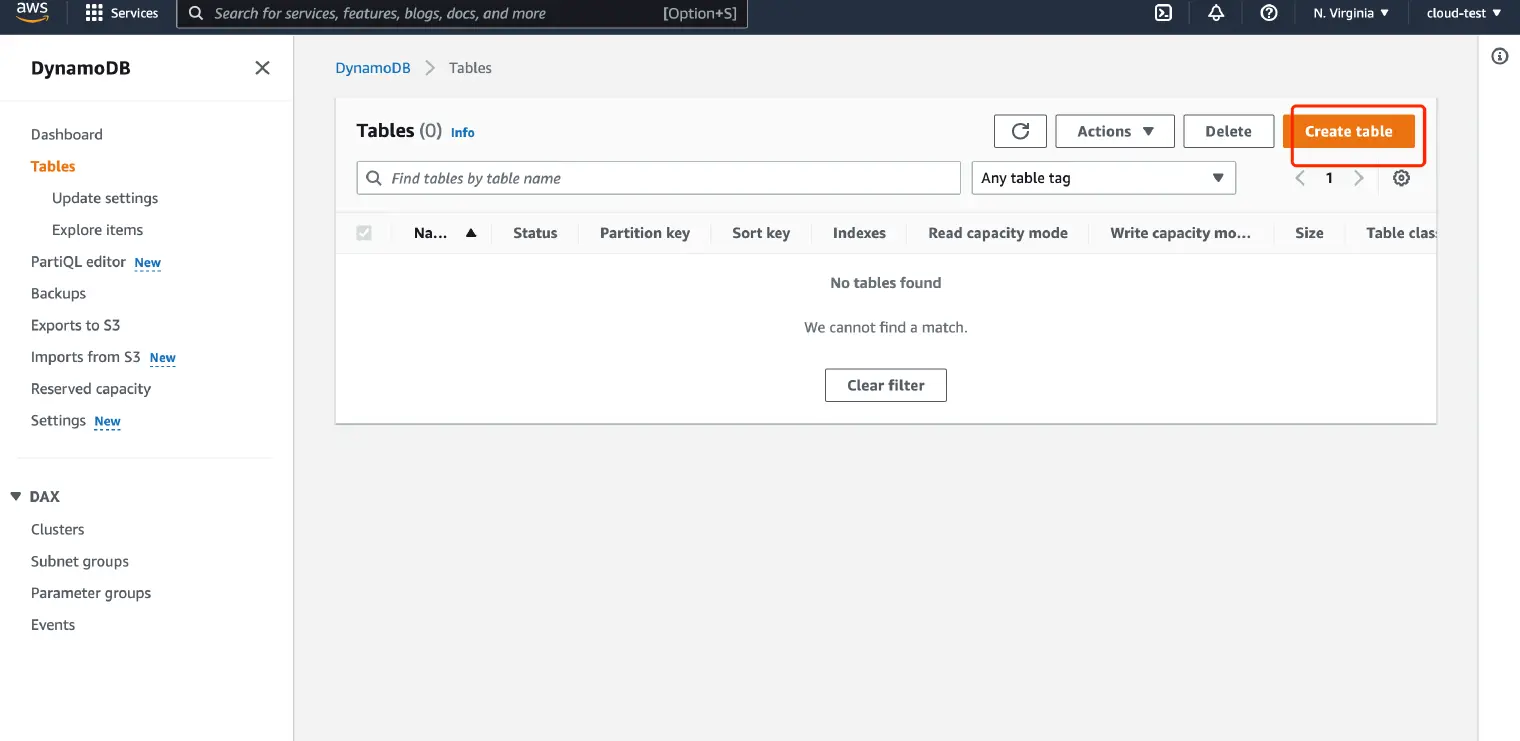Sort by Write capacity mode header
The height and width of the screenshot is (741, 1520).
pyautogui.click(x=1181, y=233)
